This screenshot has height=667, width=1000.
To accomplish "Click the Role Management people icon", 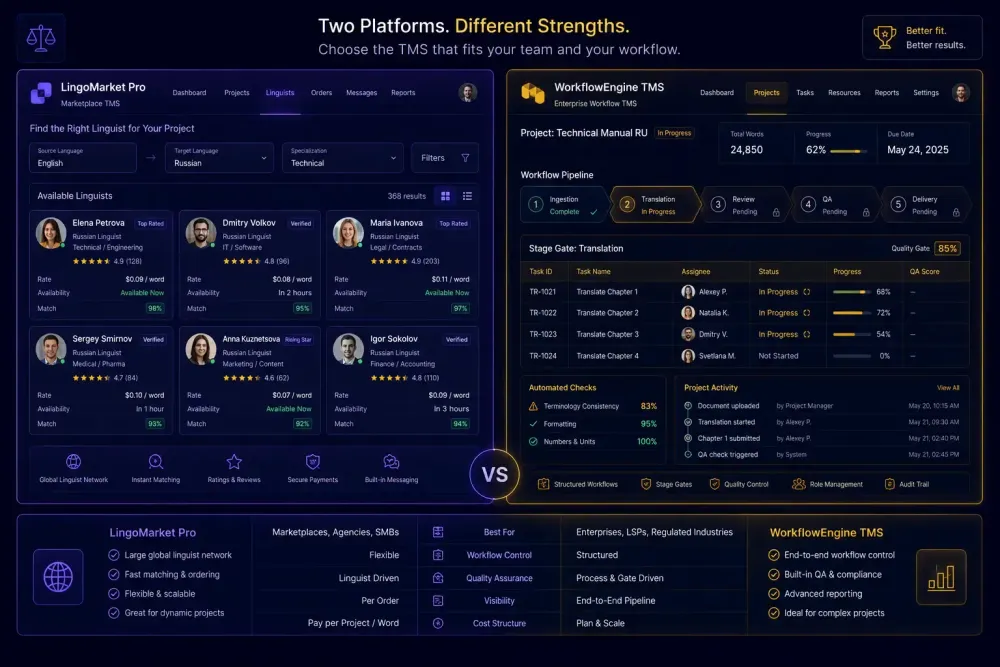I will click(x=798, y=484).
